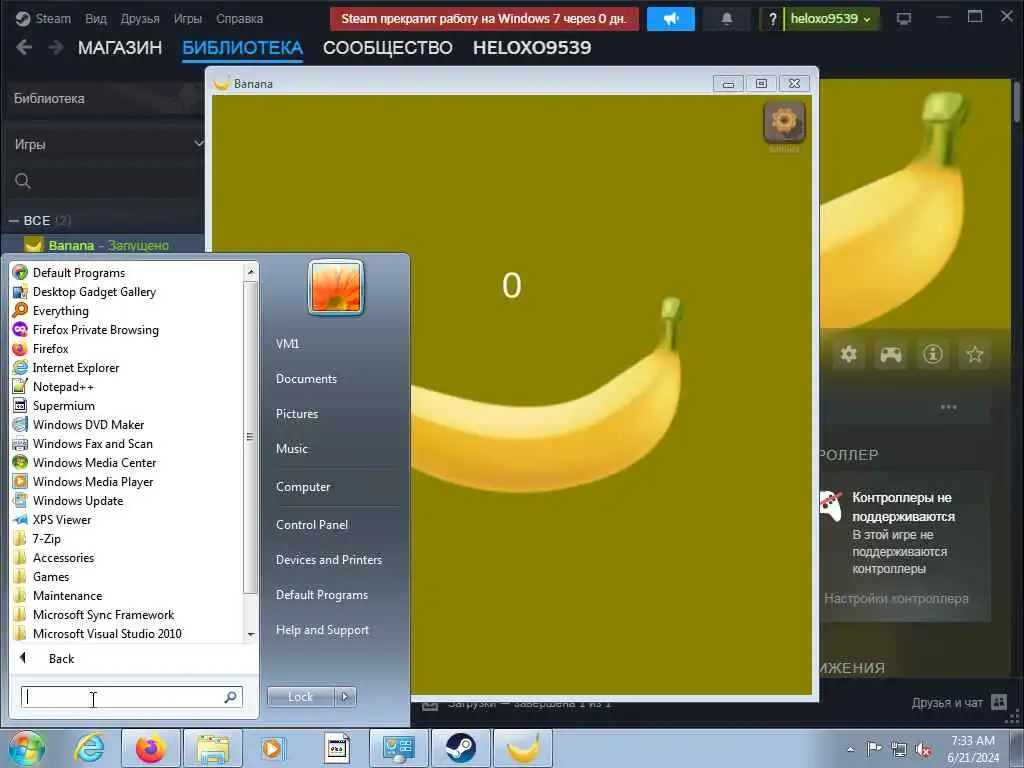Open the Banana game settings gear icon
The image size is (1024, 768).
pyautogui.click(x=784, y=121)
